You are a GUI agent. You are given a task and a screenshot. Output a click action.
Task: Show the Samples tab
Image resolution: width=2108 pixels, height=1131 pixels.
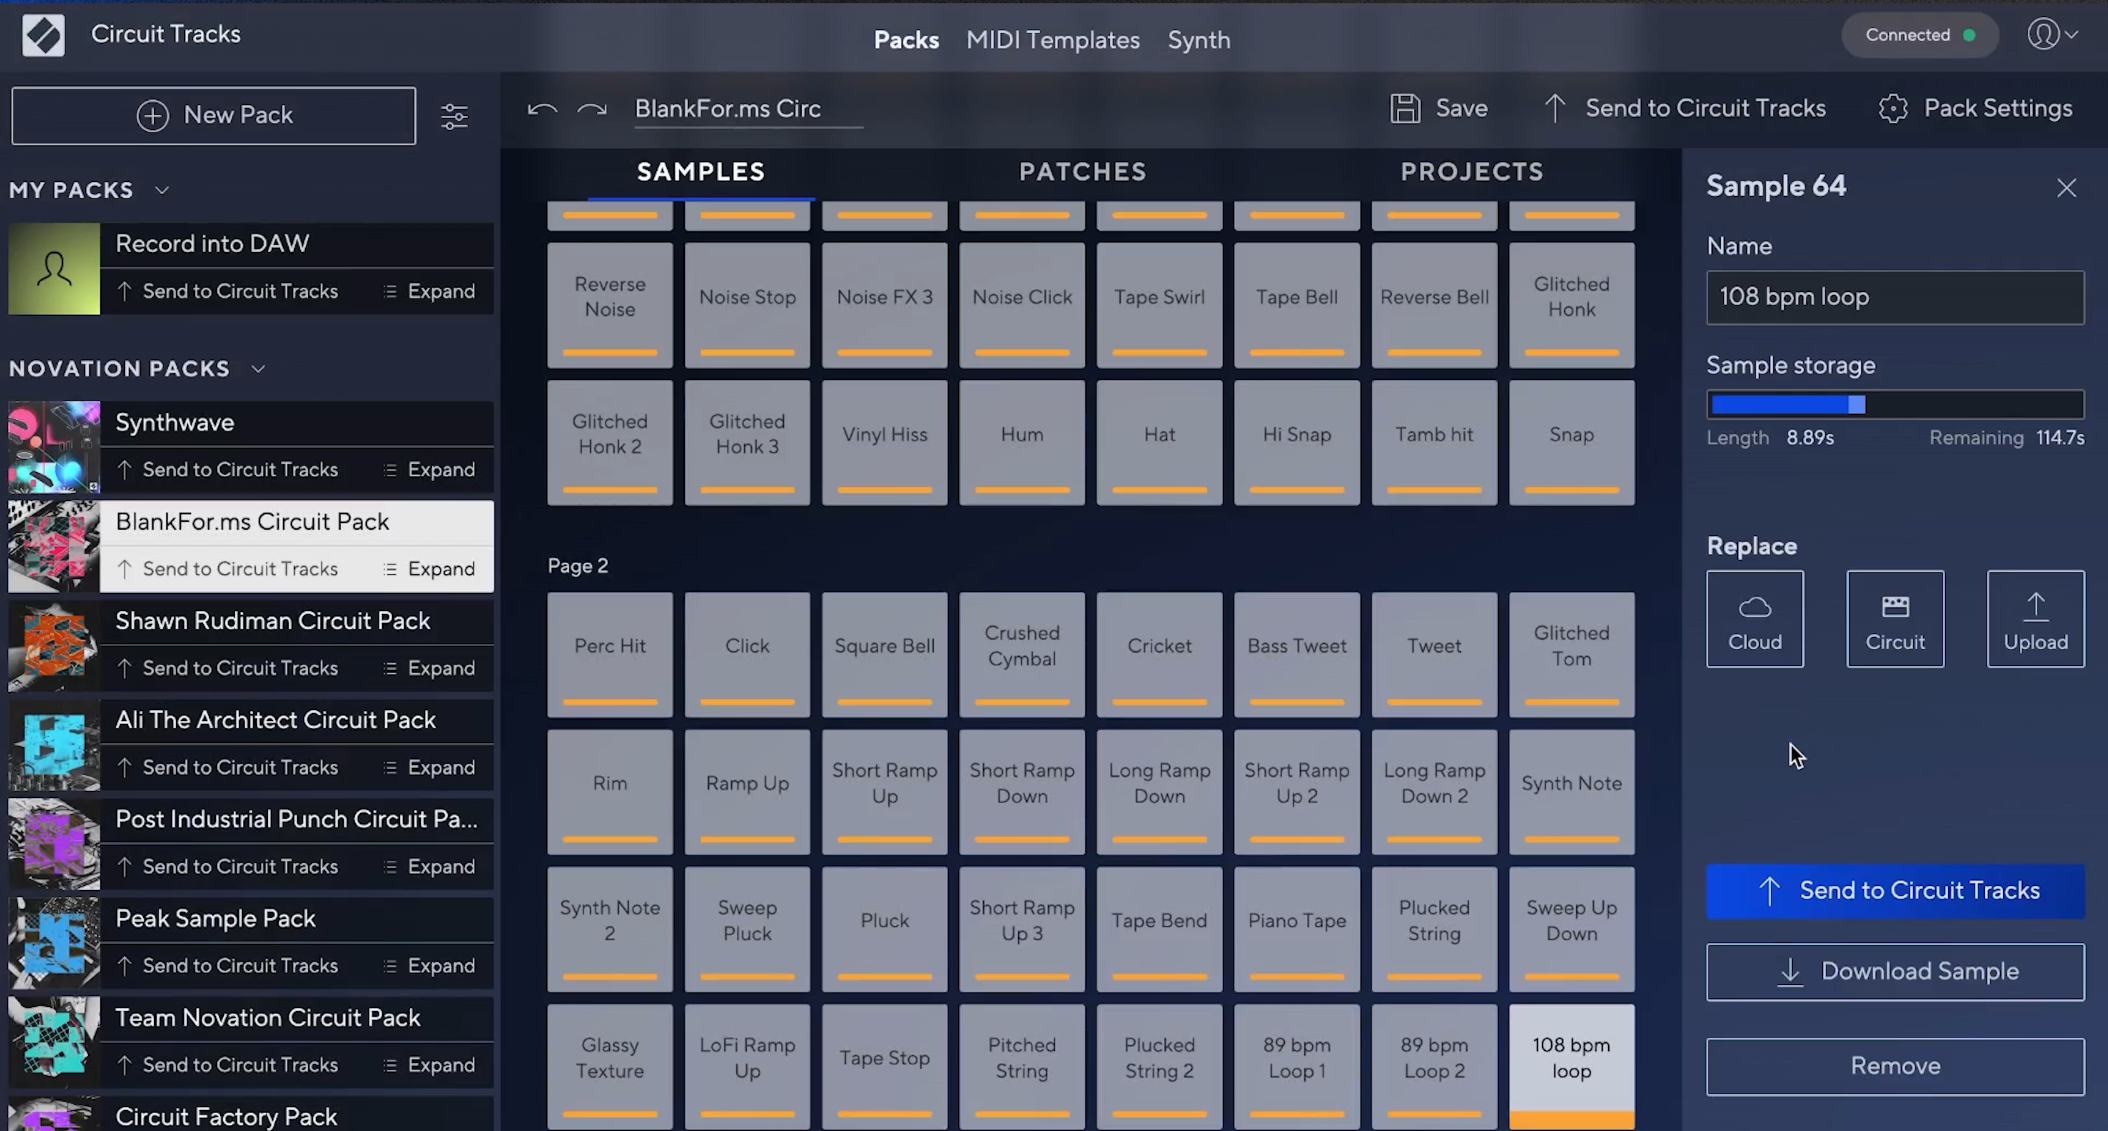pyautogui.click(x=701, y=172)
